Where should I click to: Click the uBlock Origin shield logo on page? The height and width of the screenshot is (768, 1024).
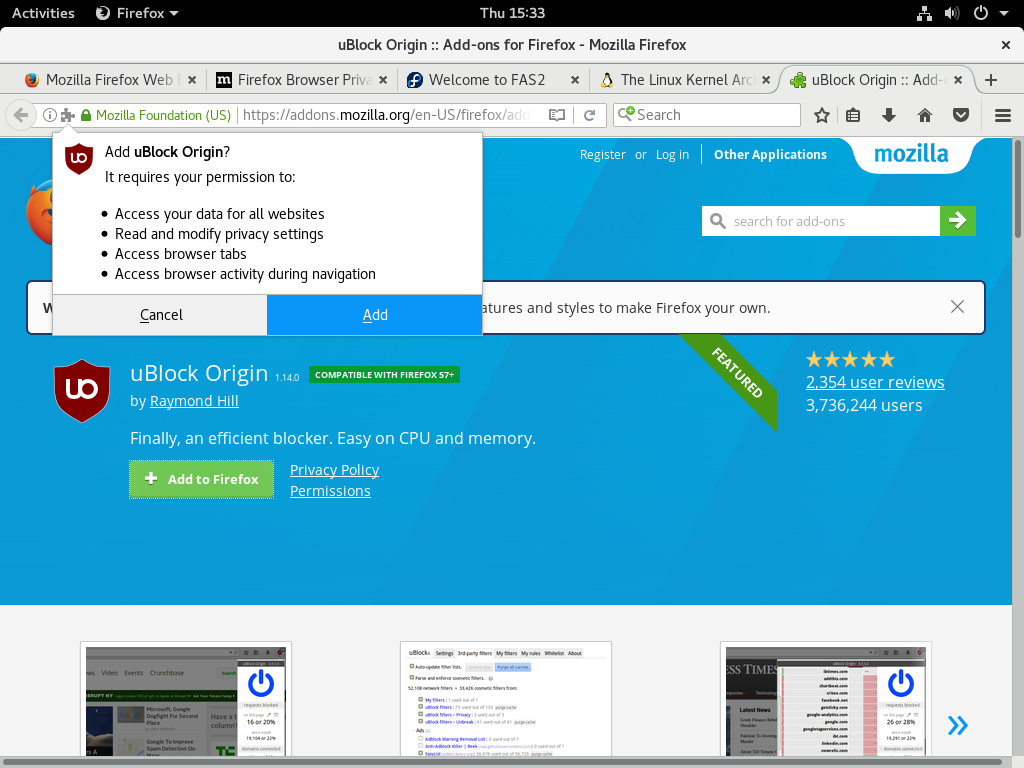[82, 391]
